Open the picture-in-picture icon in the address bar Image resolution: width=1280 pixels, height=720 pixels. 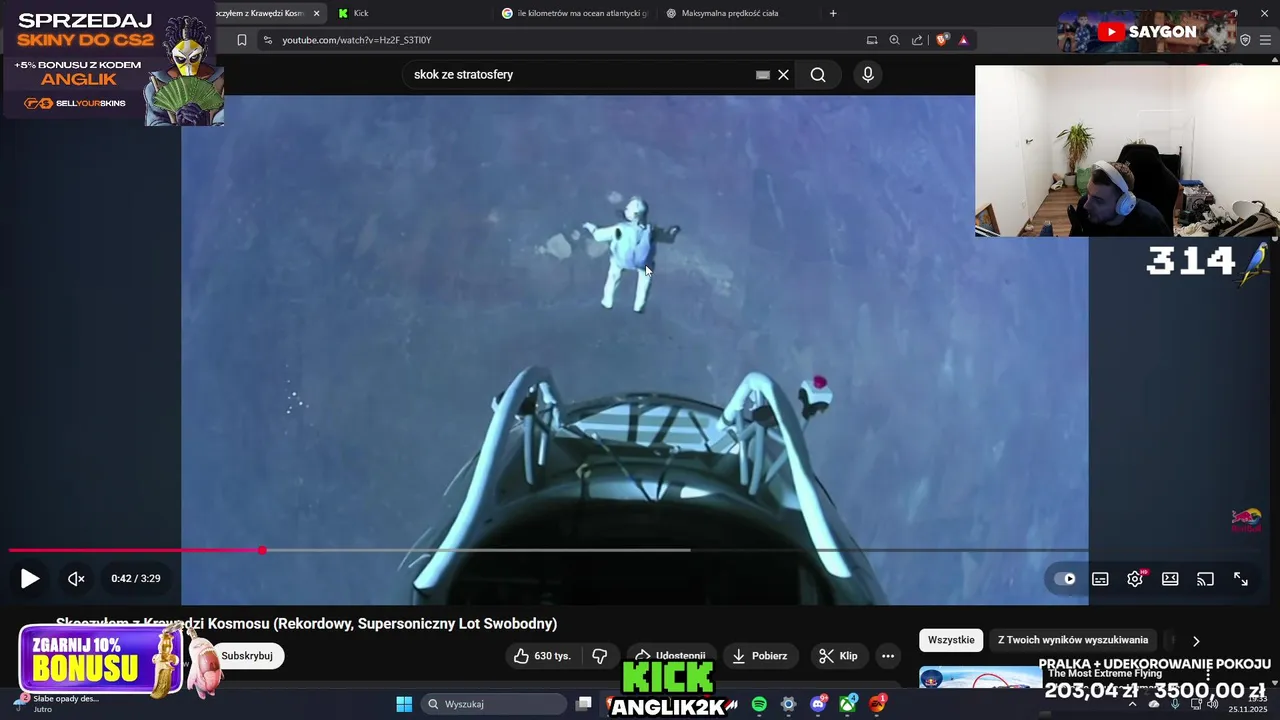click(872, 40)
